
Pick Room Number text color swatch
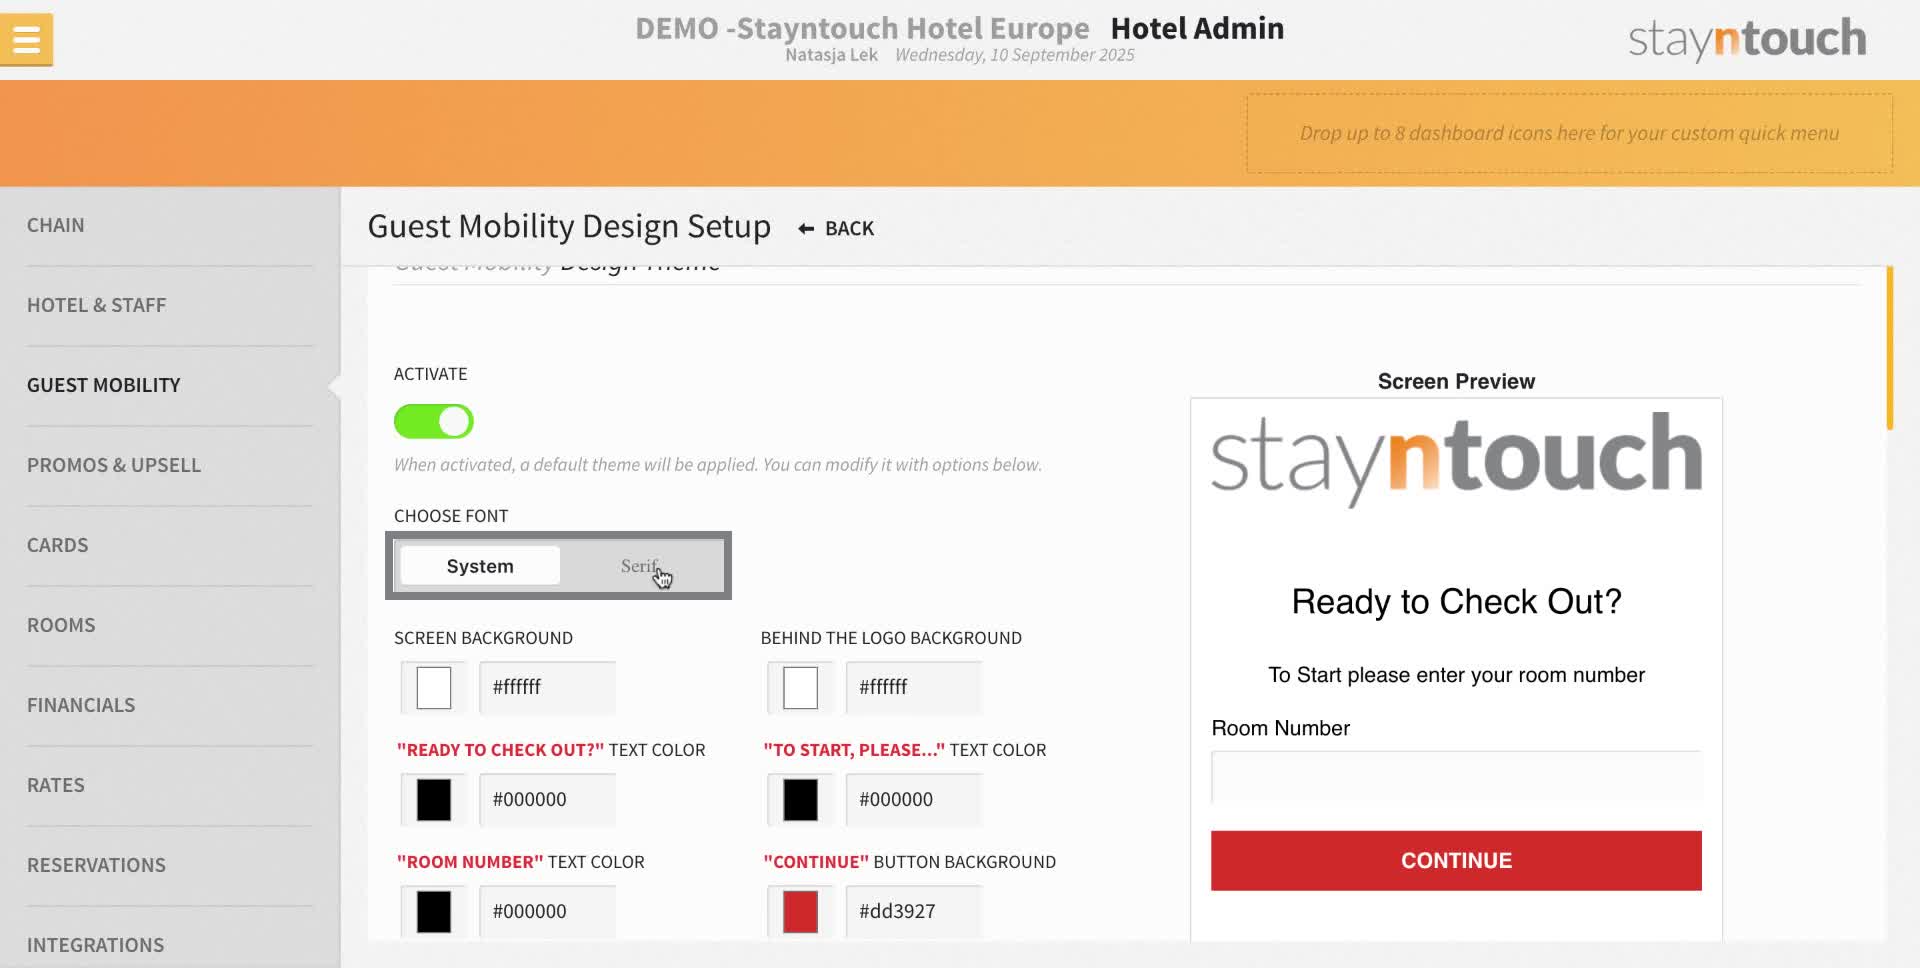[434, 912]
